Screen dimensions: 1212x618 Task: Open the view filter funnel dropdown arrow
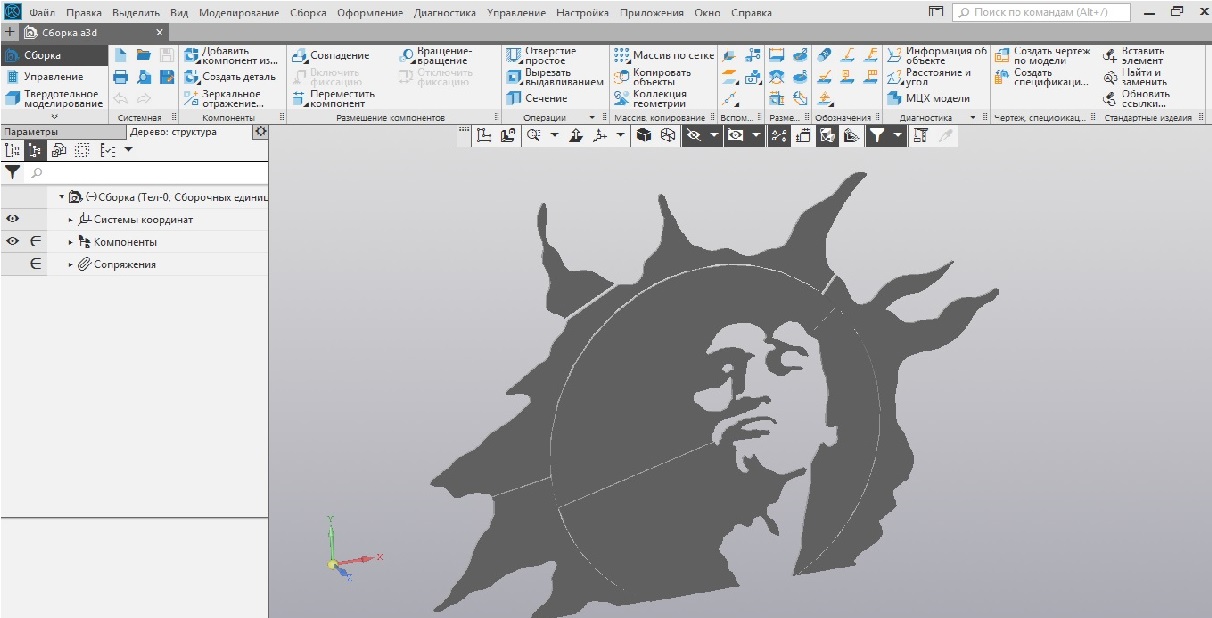(898, 135)
